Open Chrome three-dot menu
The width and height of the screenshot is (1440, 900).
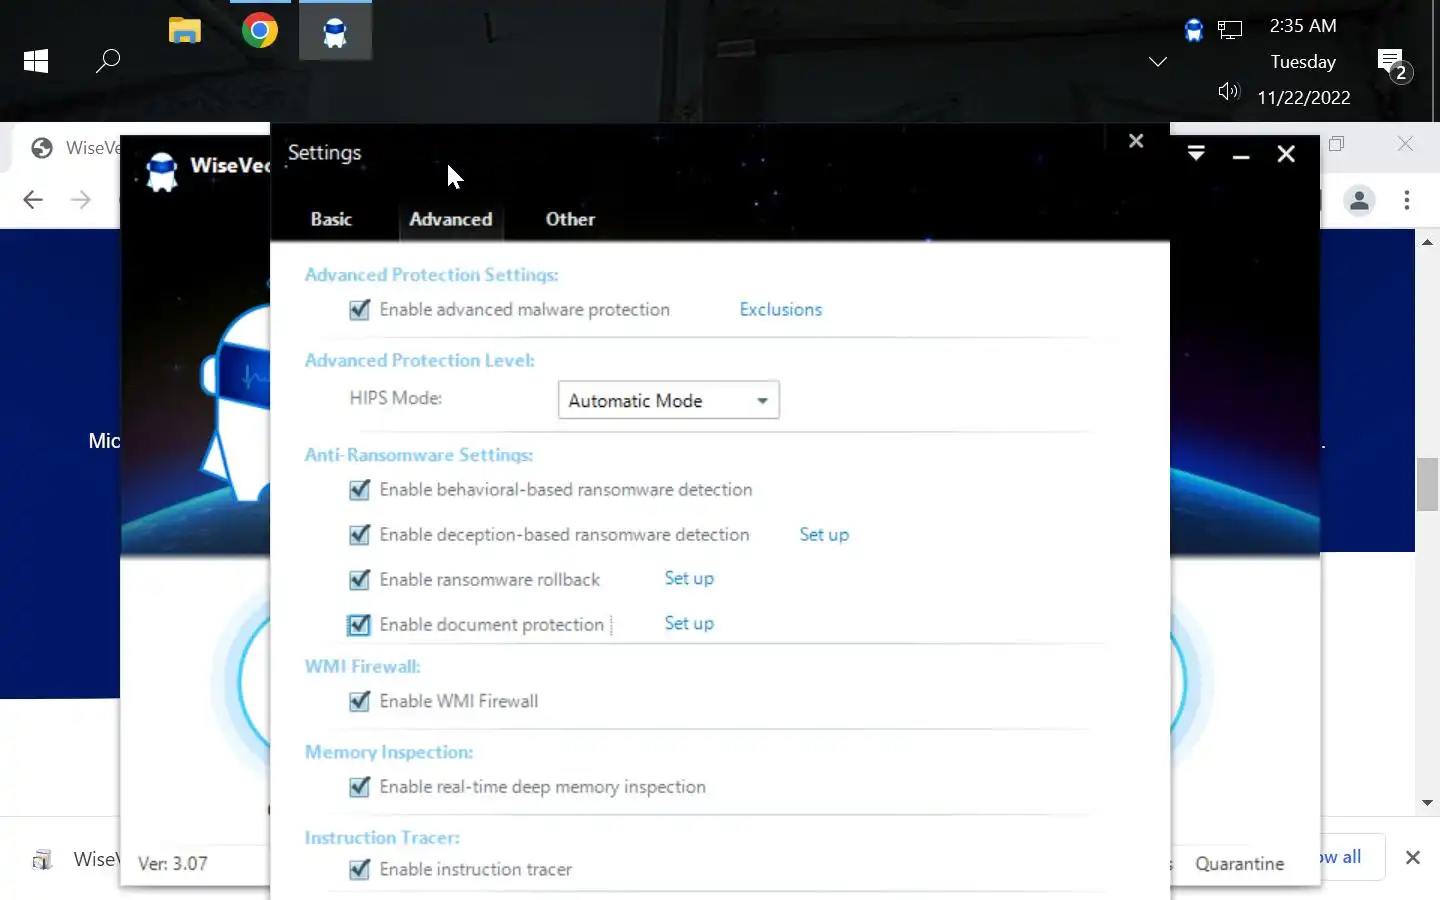point(1407,200)
